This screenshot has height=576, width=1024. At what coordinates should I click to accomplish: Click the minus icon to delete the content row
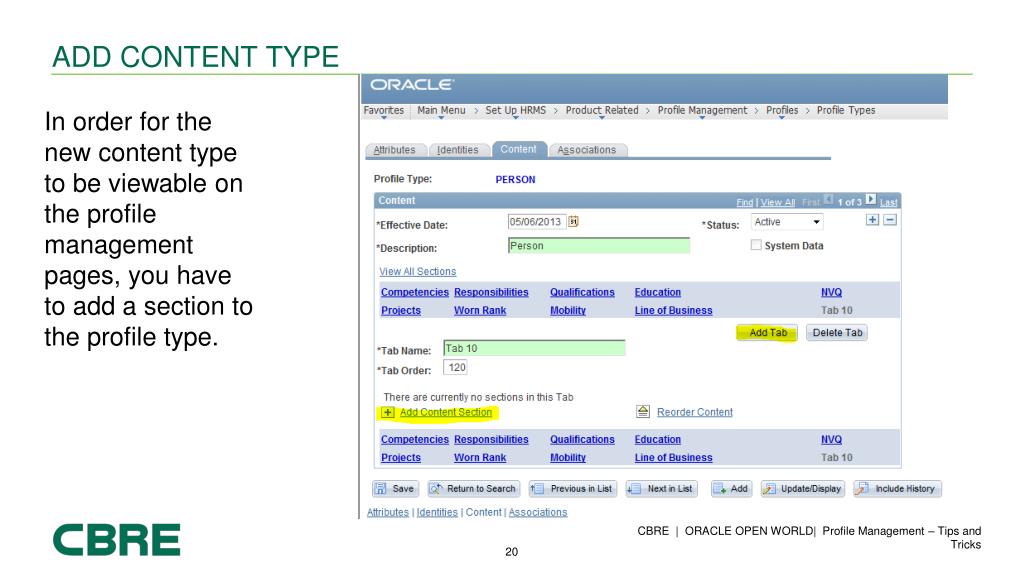coord(890,220)
